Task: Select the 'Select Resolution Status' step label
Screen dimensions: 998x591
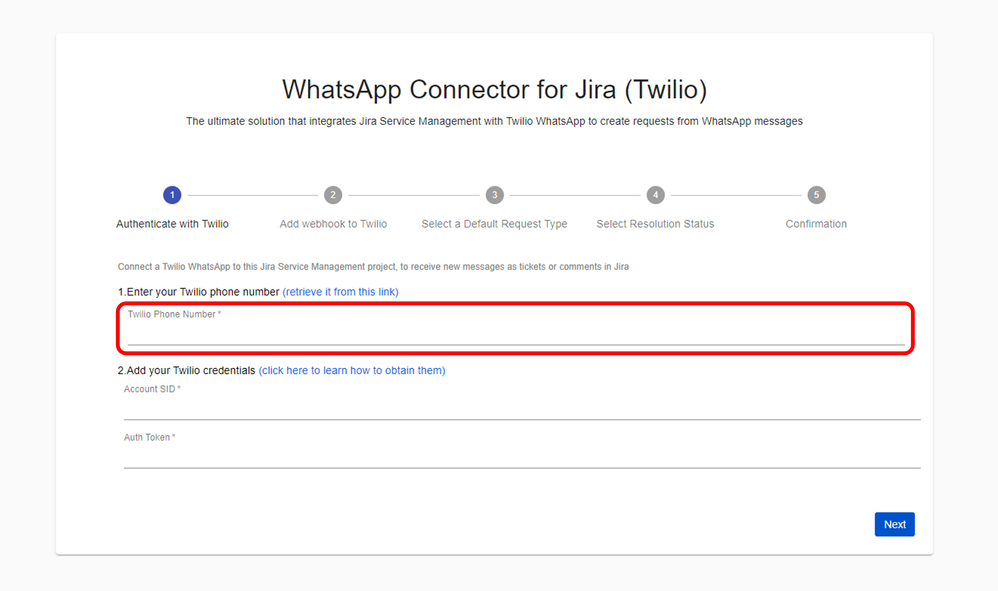Action: 656,224
